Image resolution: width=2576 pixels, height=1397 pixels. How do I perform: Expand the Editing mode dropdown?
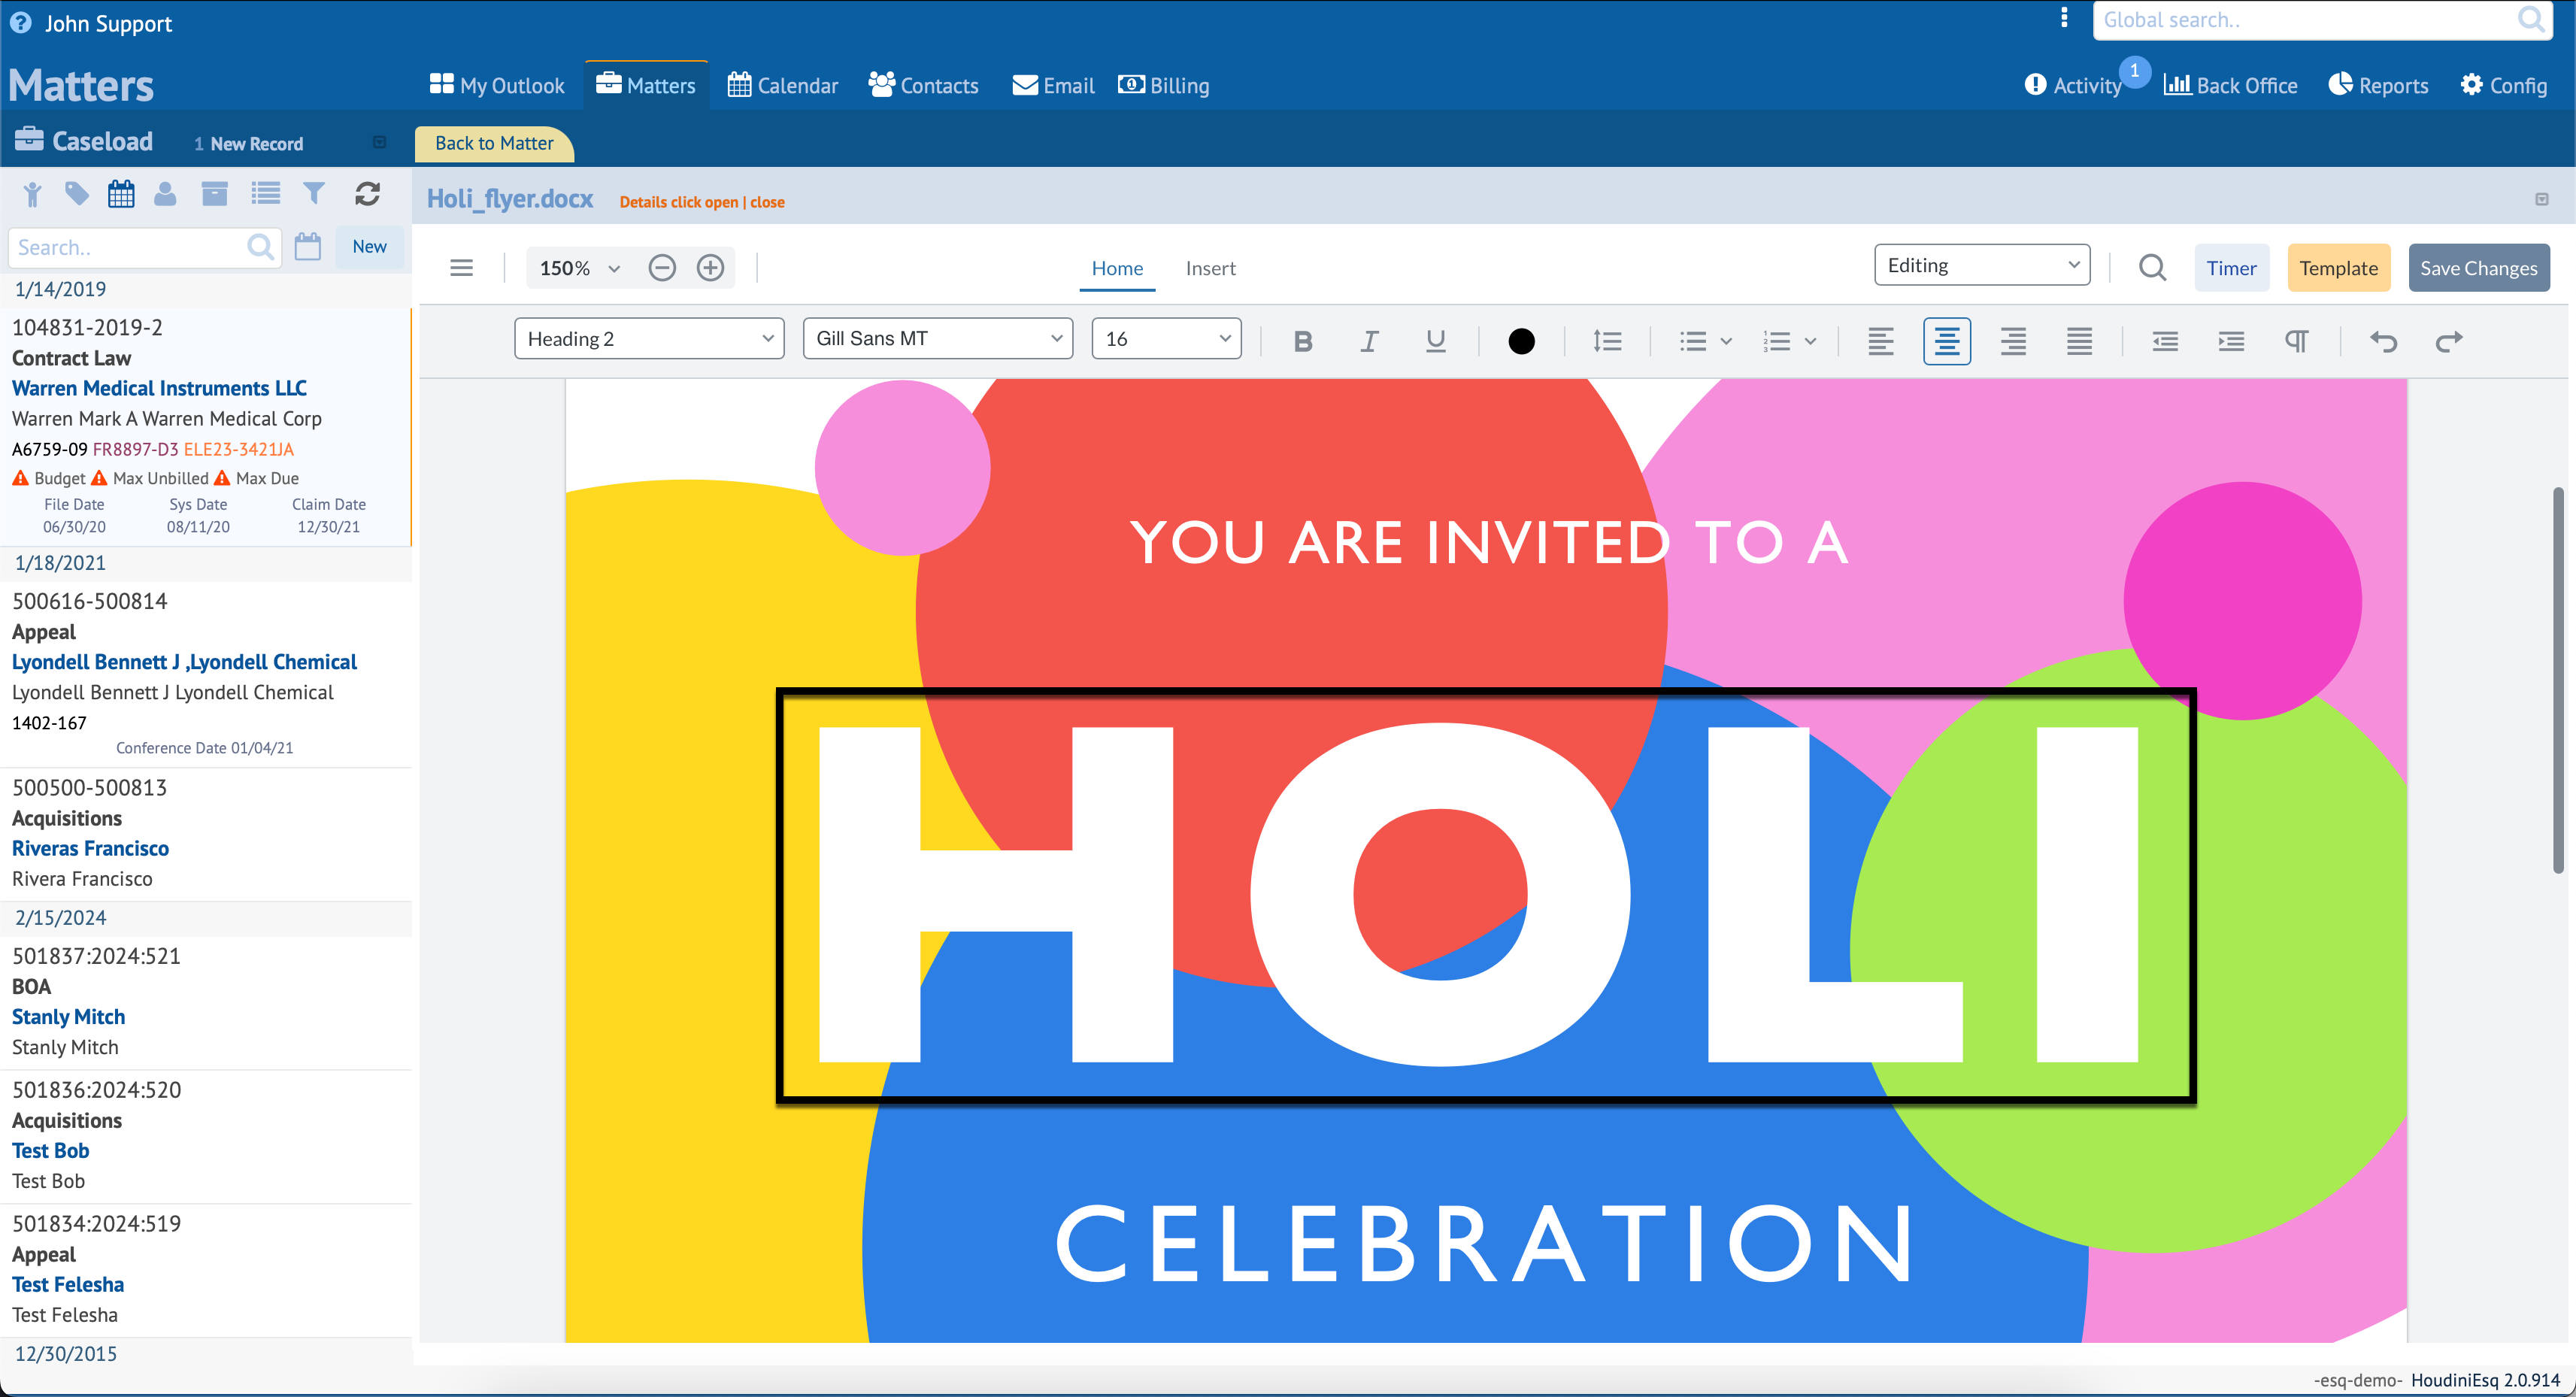(x=1981, y=265)
